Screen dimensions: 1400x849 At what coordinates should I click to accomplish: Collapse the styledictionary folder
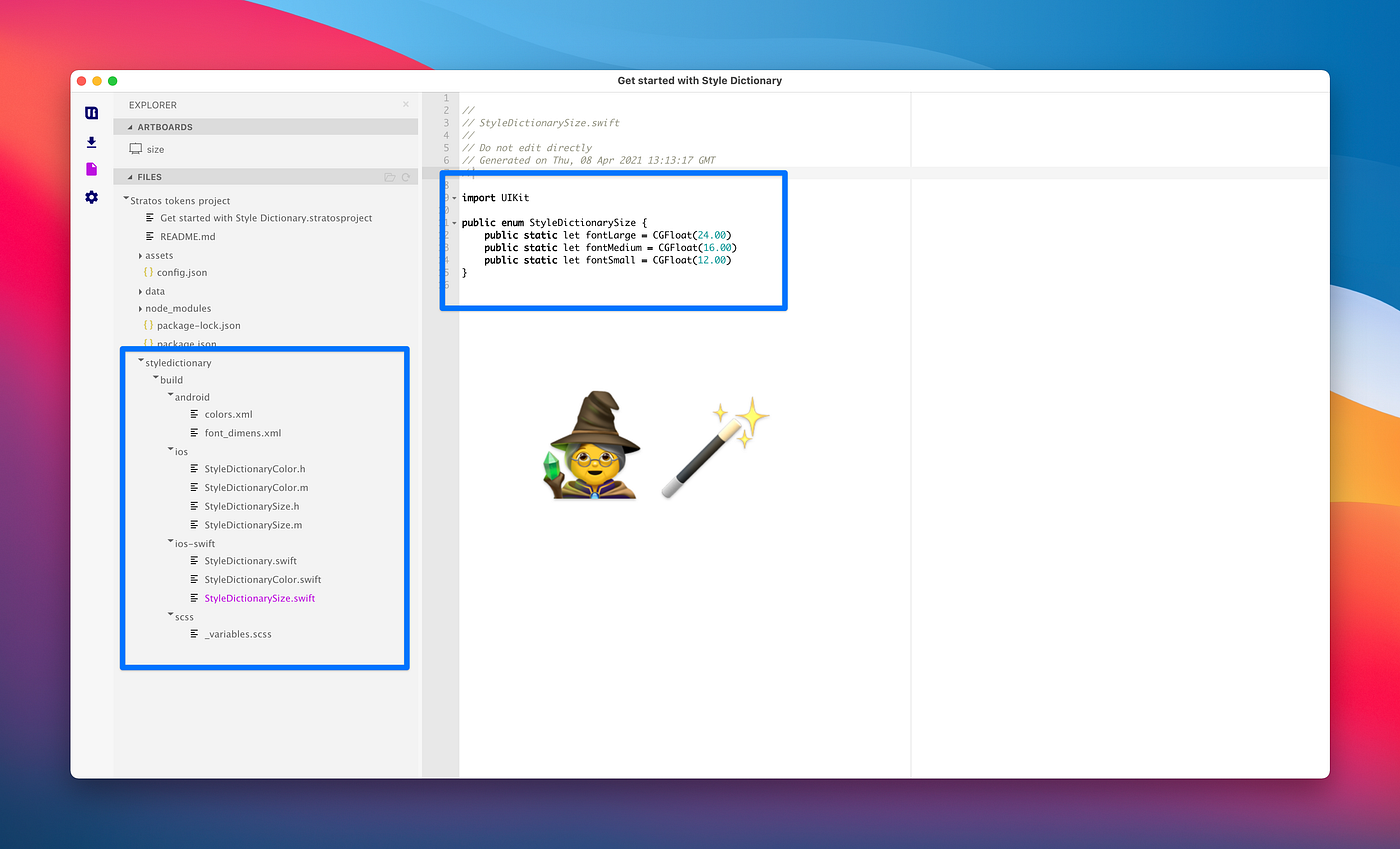[x=139, y=362]
